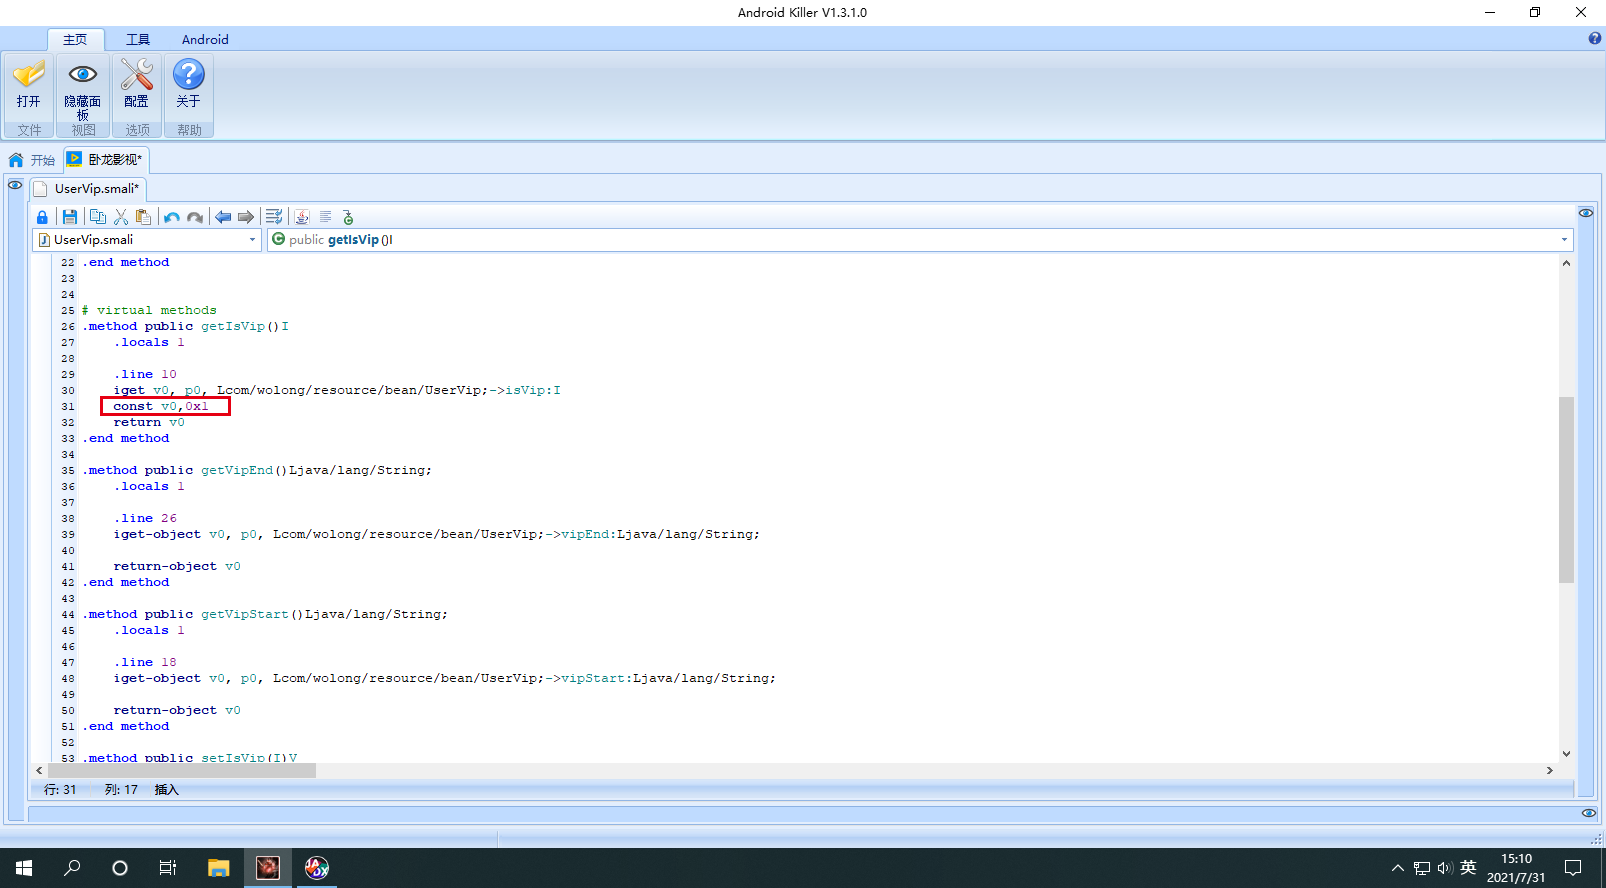Click the redo gray arrow icon
Viewport: 1606px width, 888px height.
point(195,217)
